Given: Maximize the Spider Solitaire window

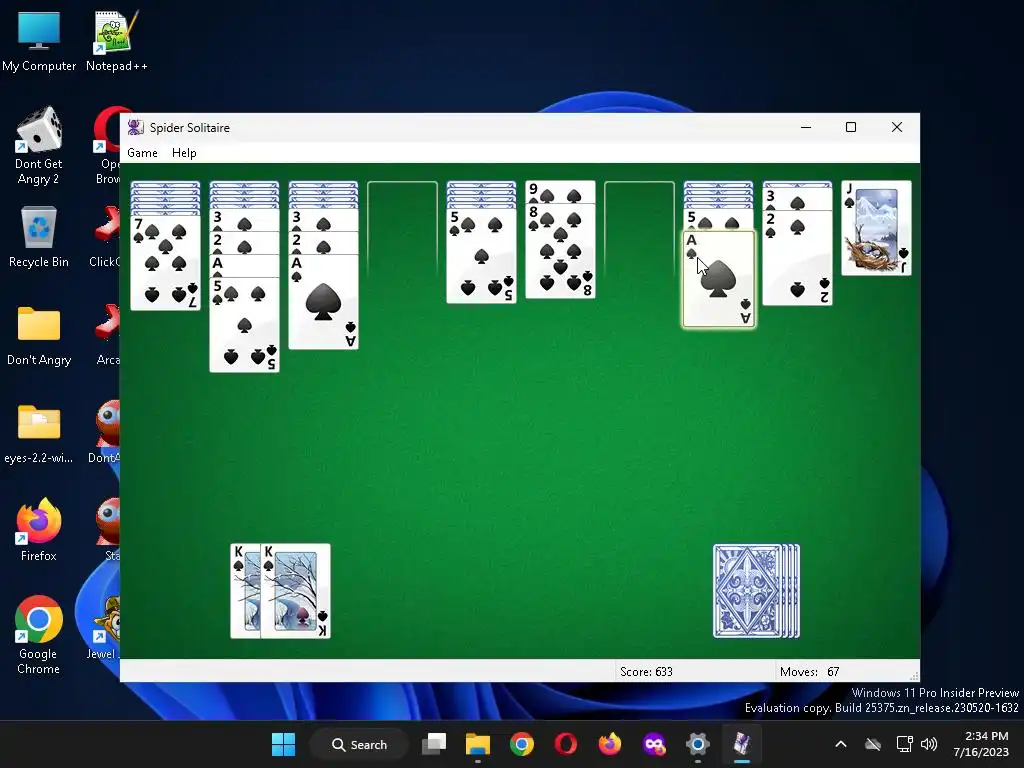Looking at the screenshot, I should click(x=851, y=127).
